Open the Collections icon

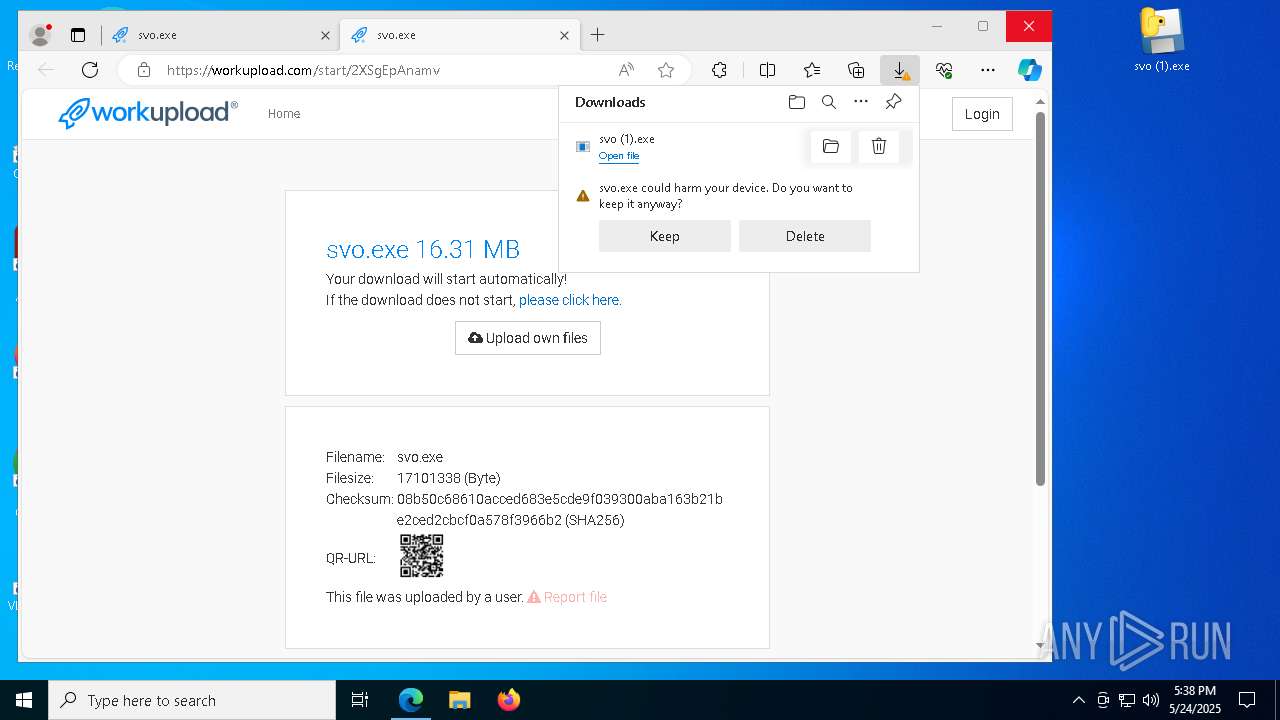pyautogui.click(x=856, y=70)
